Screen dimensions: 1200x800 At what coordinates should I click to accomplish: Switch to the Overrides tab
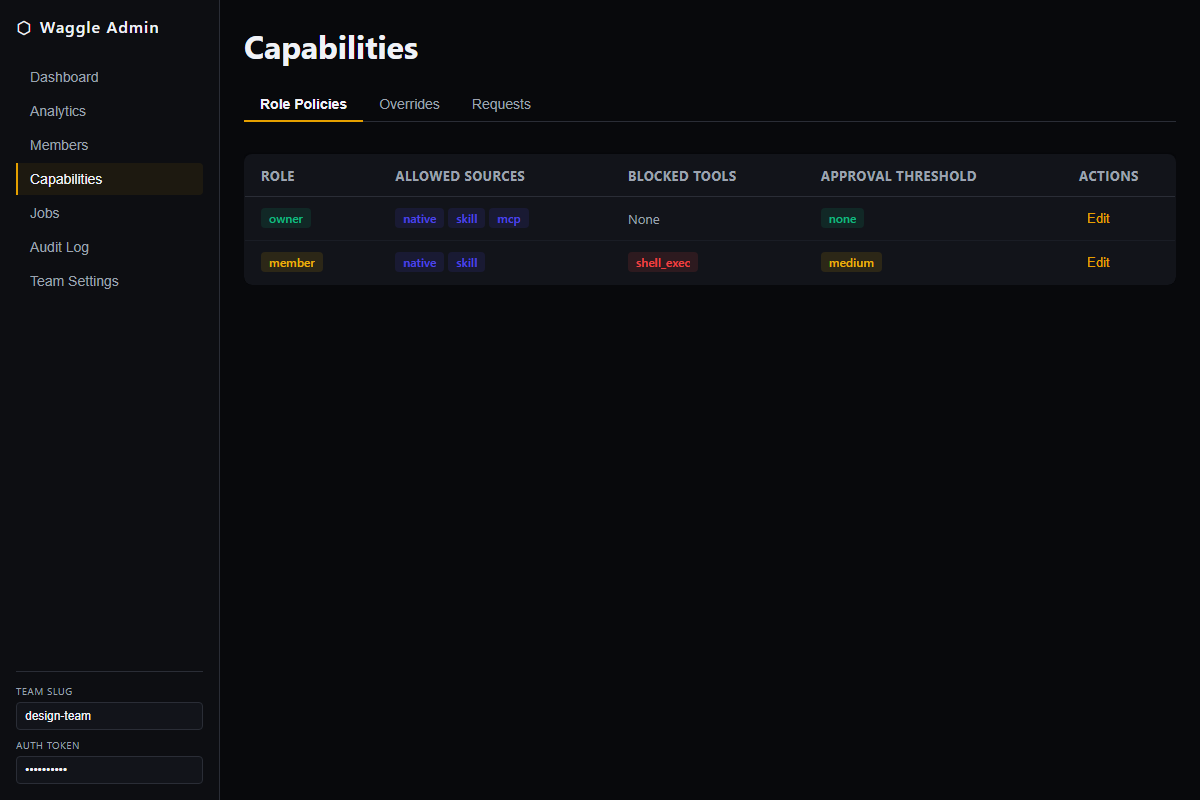point(409,104)
